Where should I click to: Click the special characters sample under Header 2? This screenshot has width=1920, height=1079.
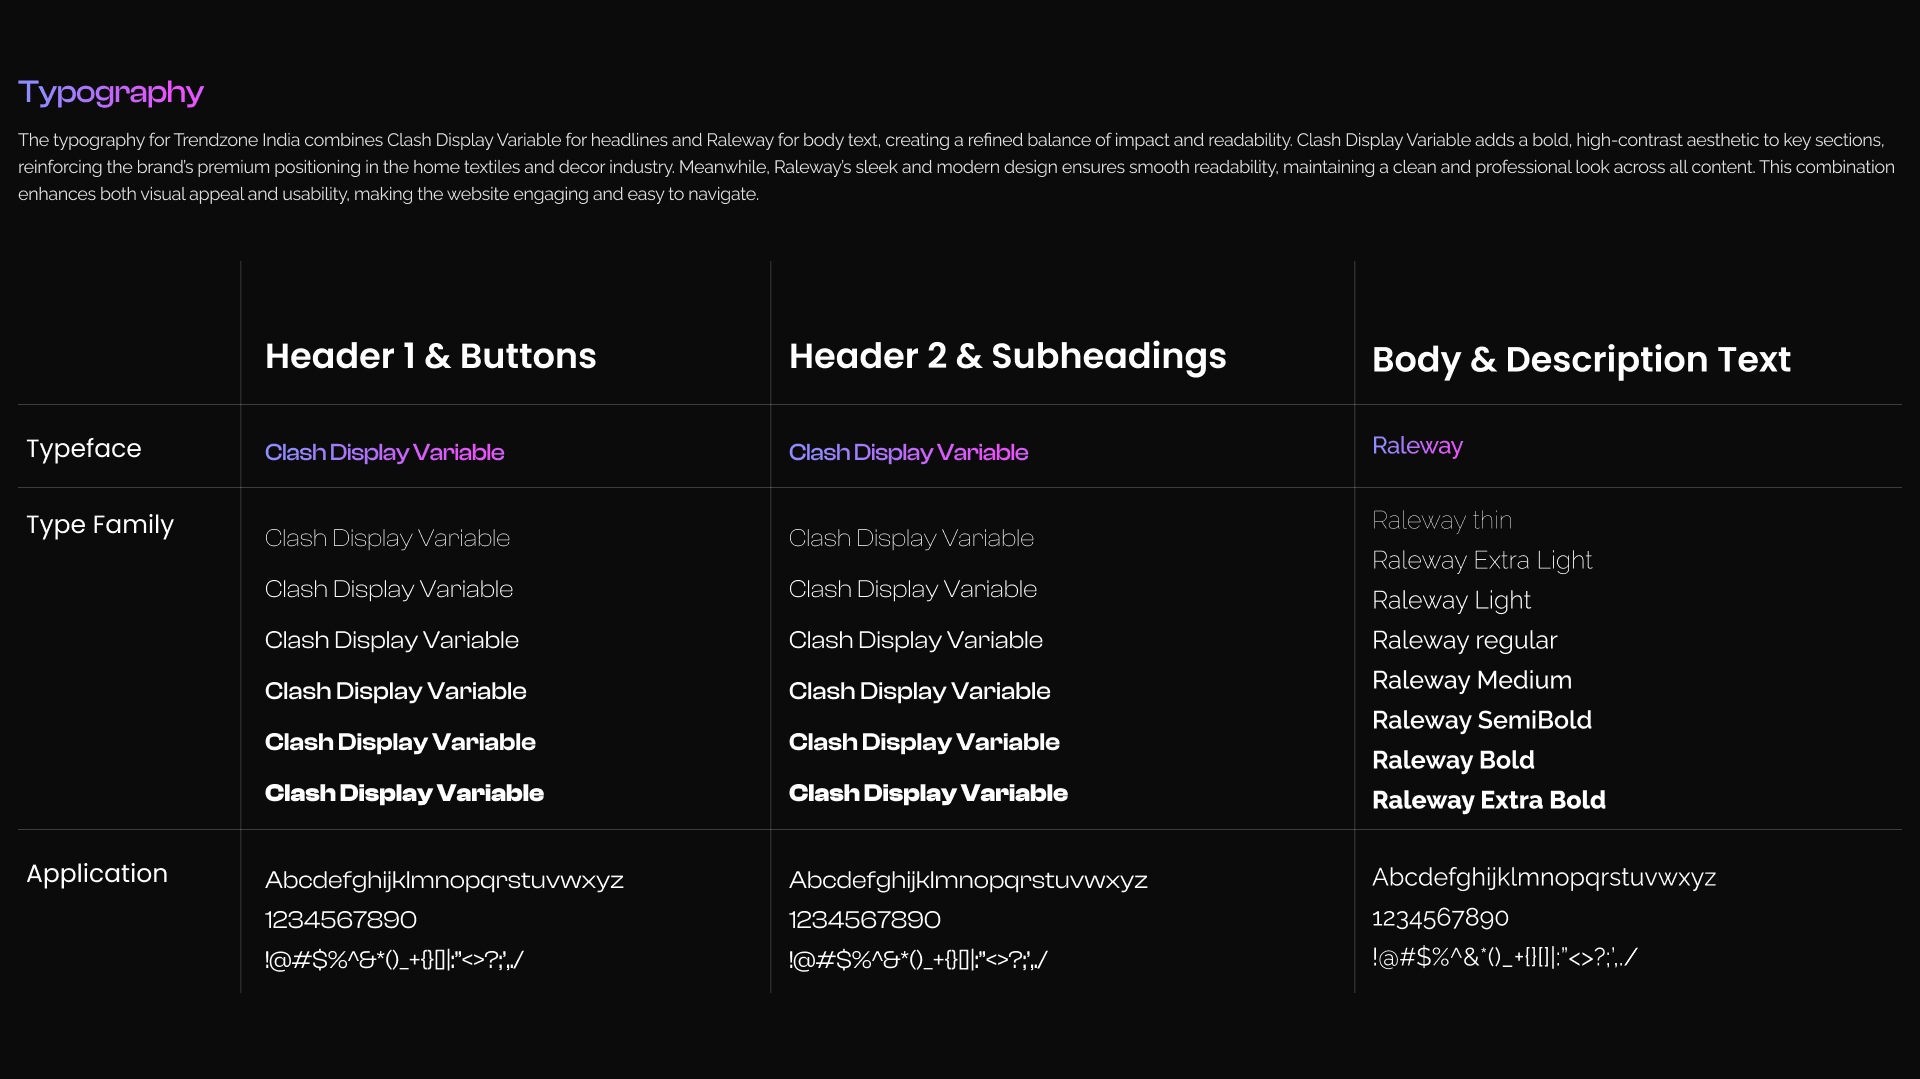918,960
